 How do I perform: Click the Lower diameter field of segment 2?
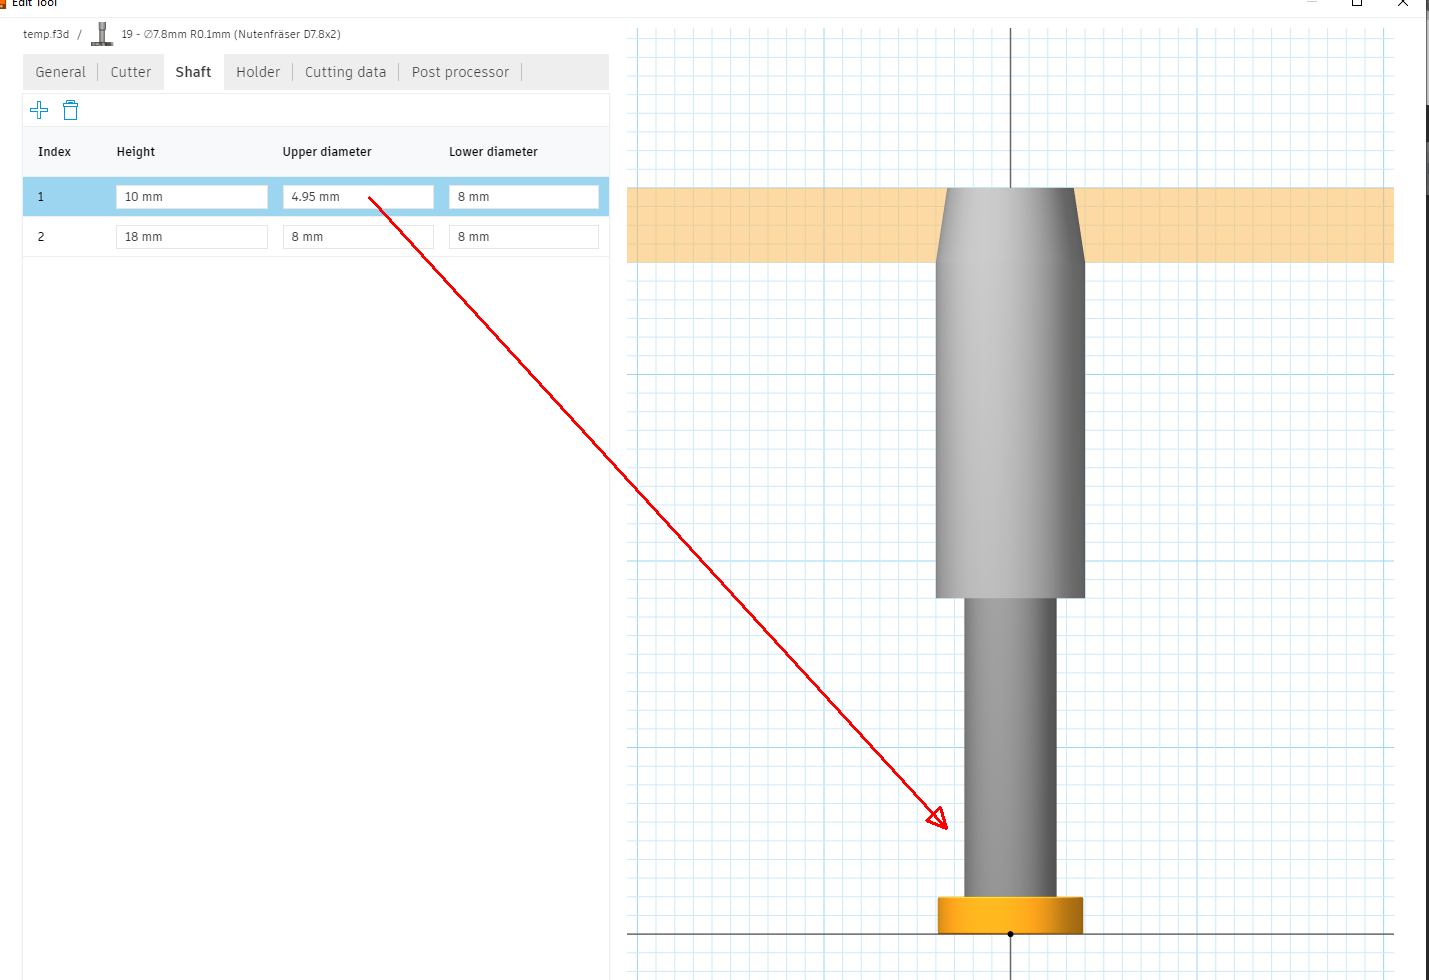[x=523, y=236]
